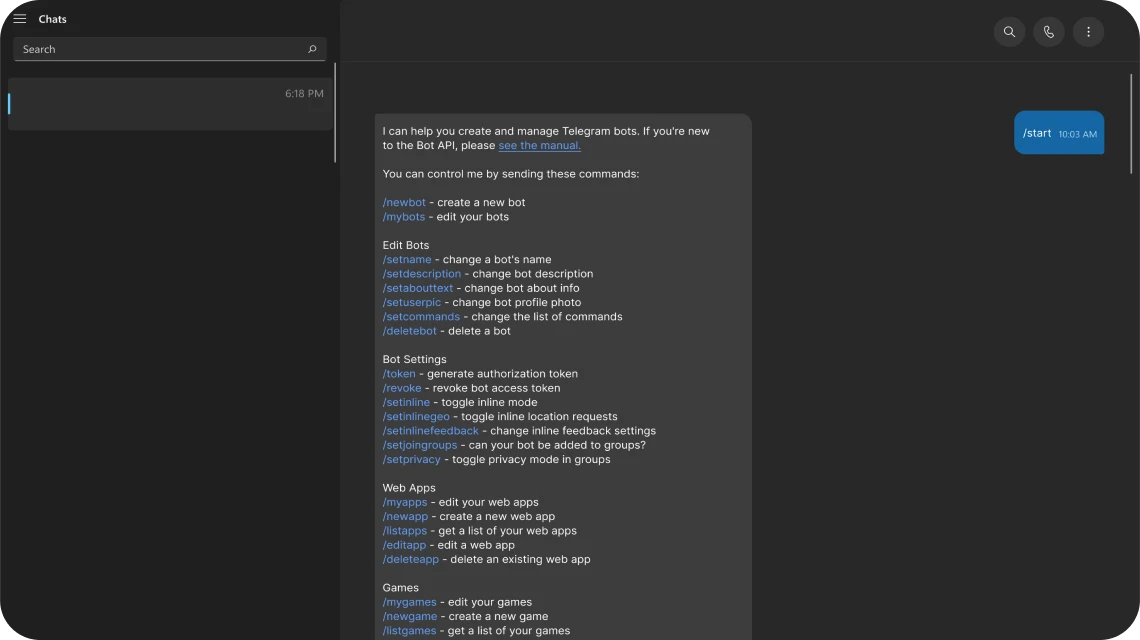1140x640 pixels.
Task: Start a call with the phone icon
Action: pyautogui.click(x=1048, y=32)
